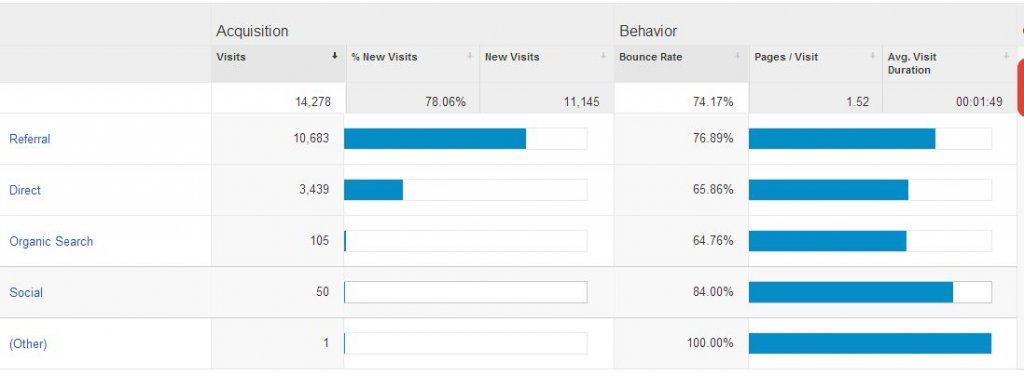This screenshot has width=1024, height=389.
Task: Click the Avg. Visit Duration sort arrow
Action: 1006,56
